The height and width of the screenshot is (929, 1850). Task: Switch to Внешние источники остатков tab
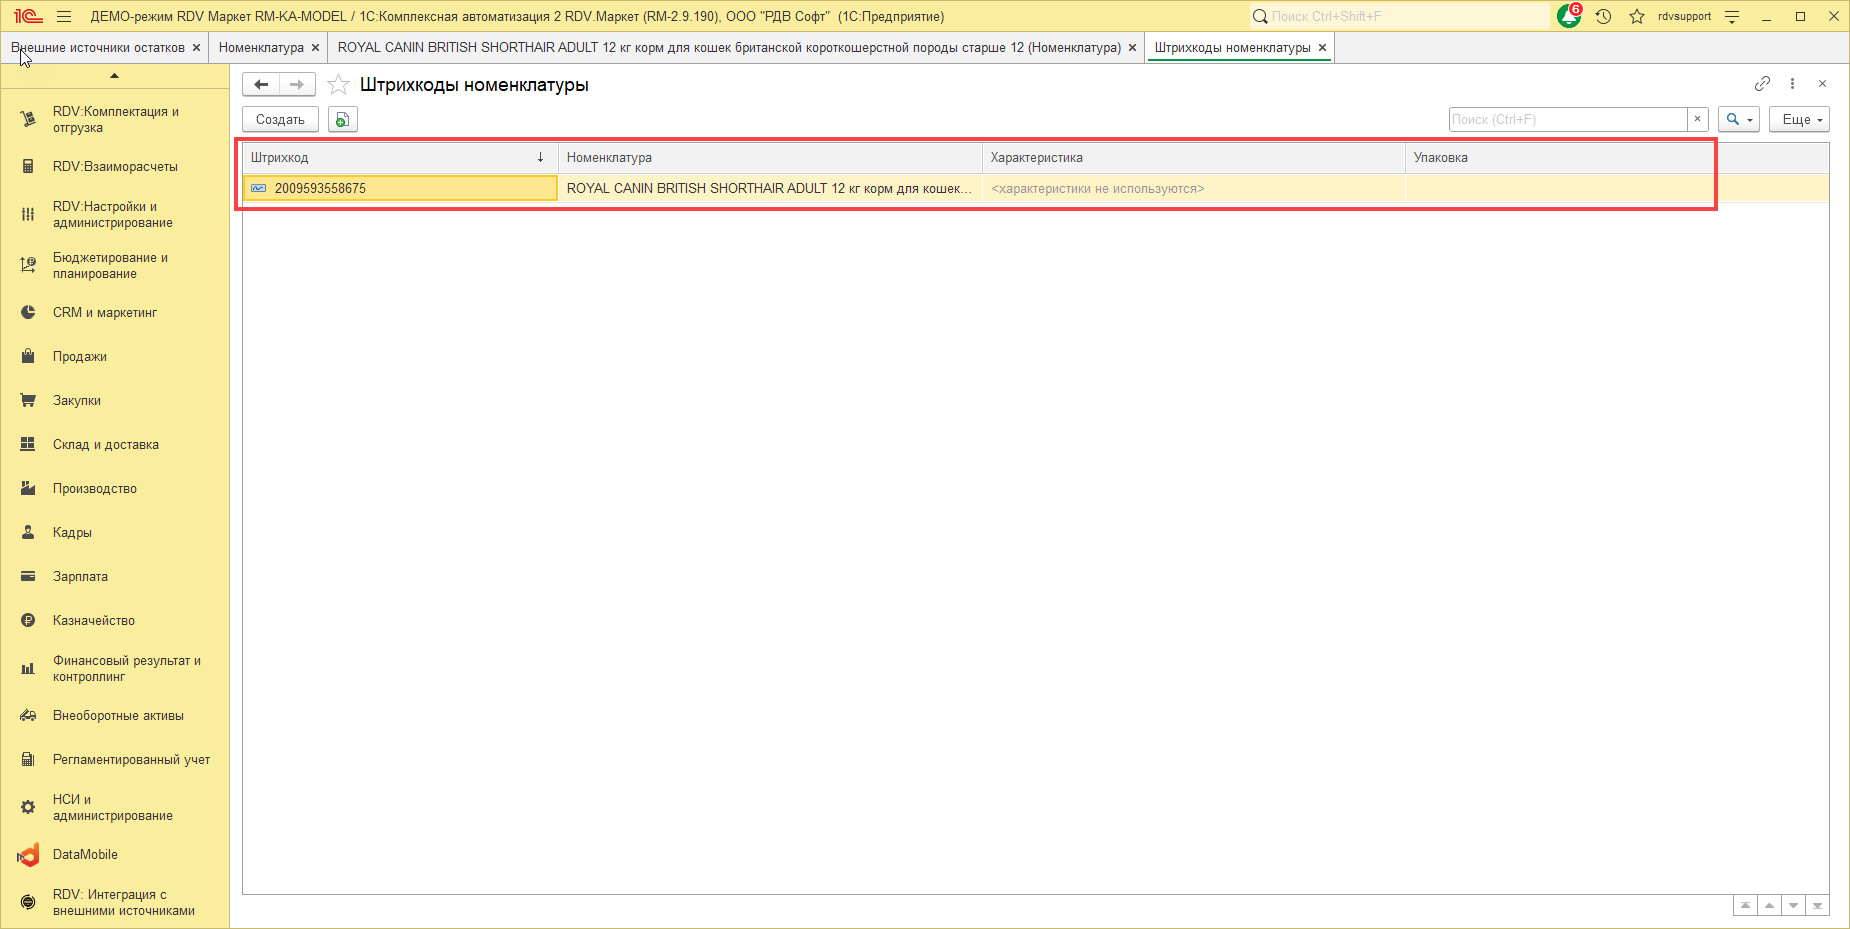tap(98, 47)
